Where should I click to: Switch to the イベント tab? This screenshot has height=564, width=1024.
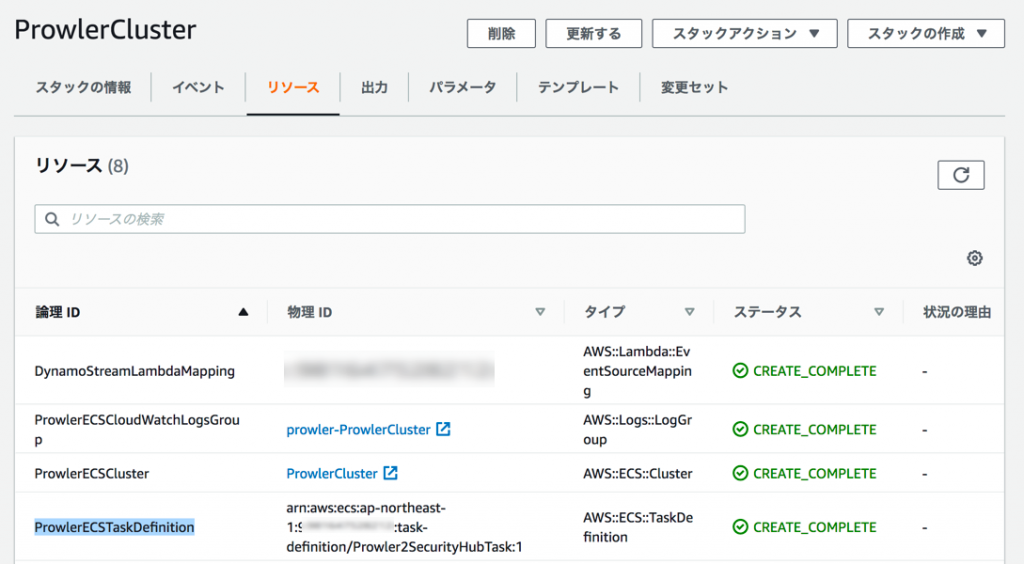(199, 87)
